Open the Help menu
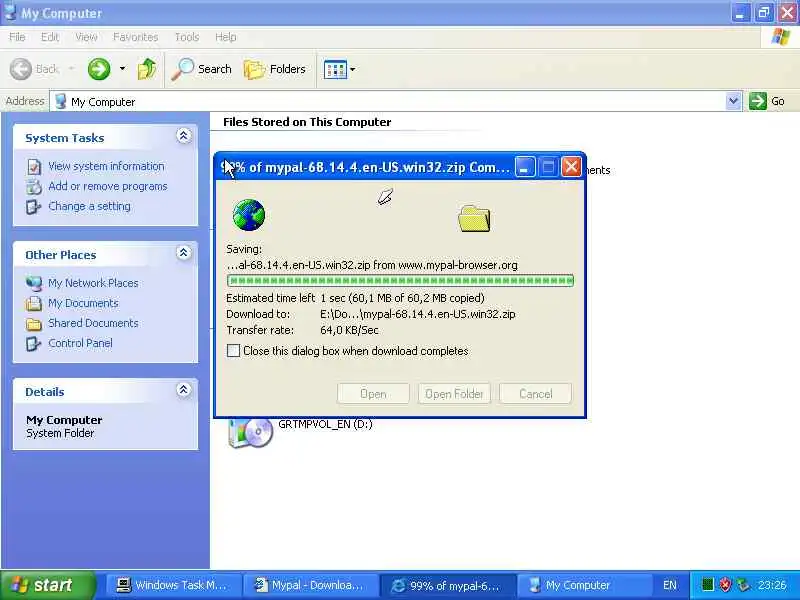 [226, 37]
